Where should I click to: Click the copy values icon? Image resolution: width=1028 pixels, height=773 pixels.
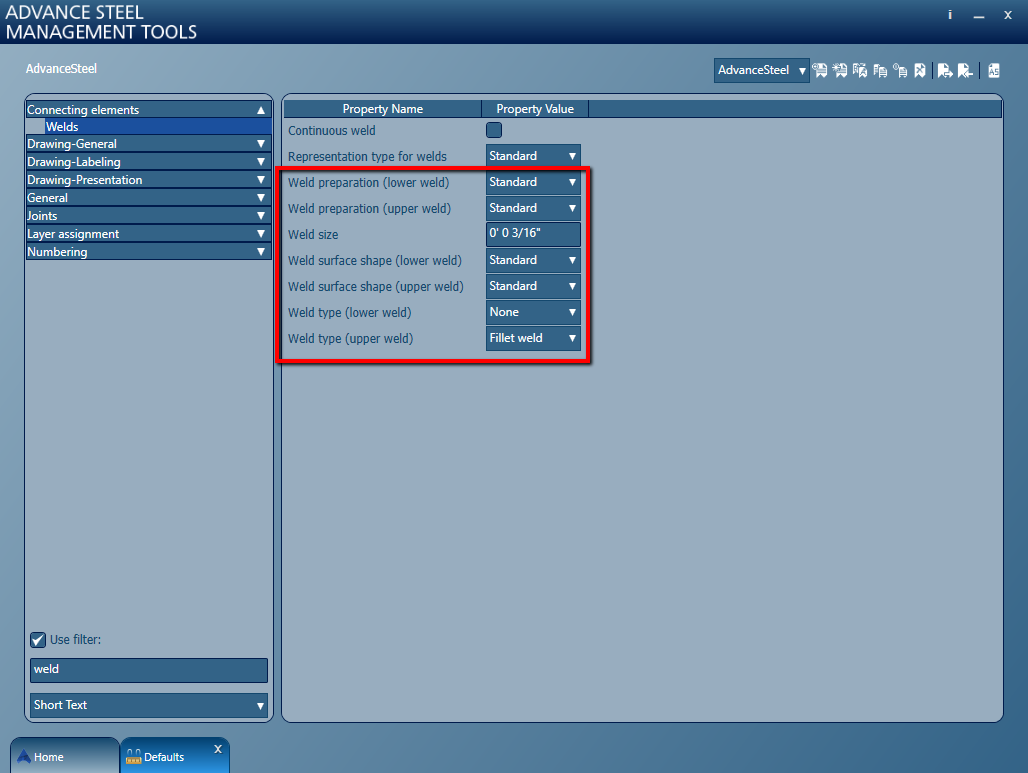879,70
